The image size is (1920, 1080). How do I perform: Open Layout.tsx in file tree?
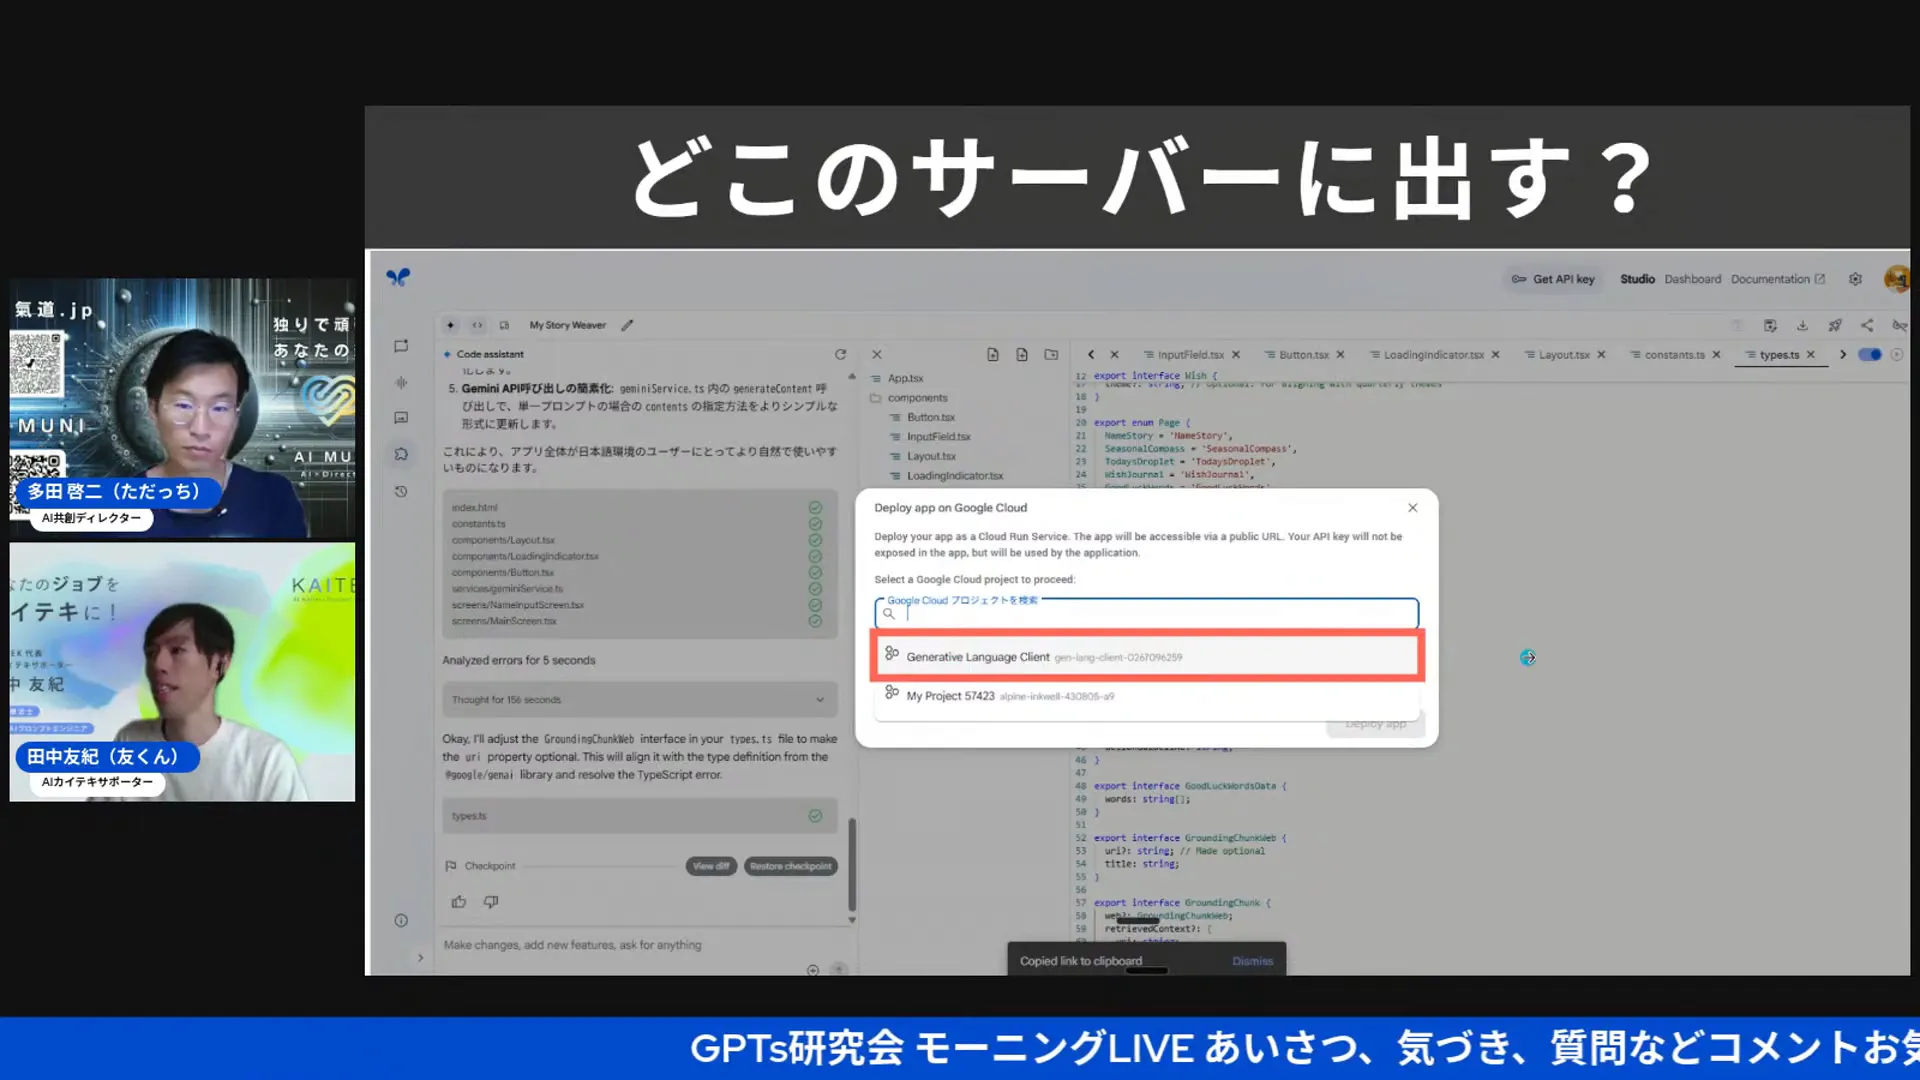931,456
